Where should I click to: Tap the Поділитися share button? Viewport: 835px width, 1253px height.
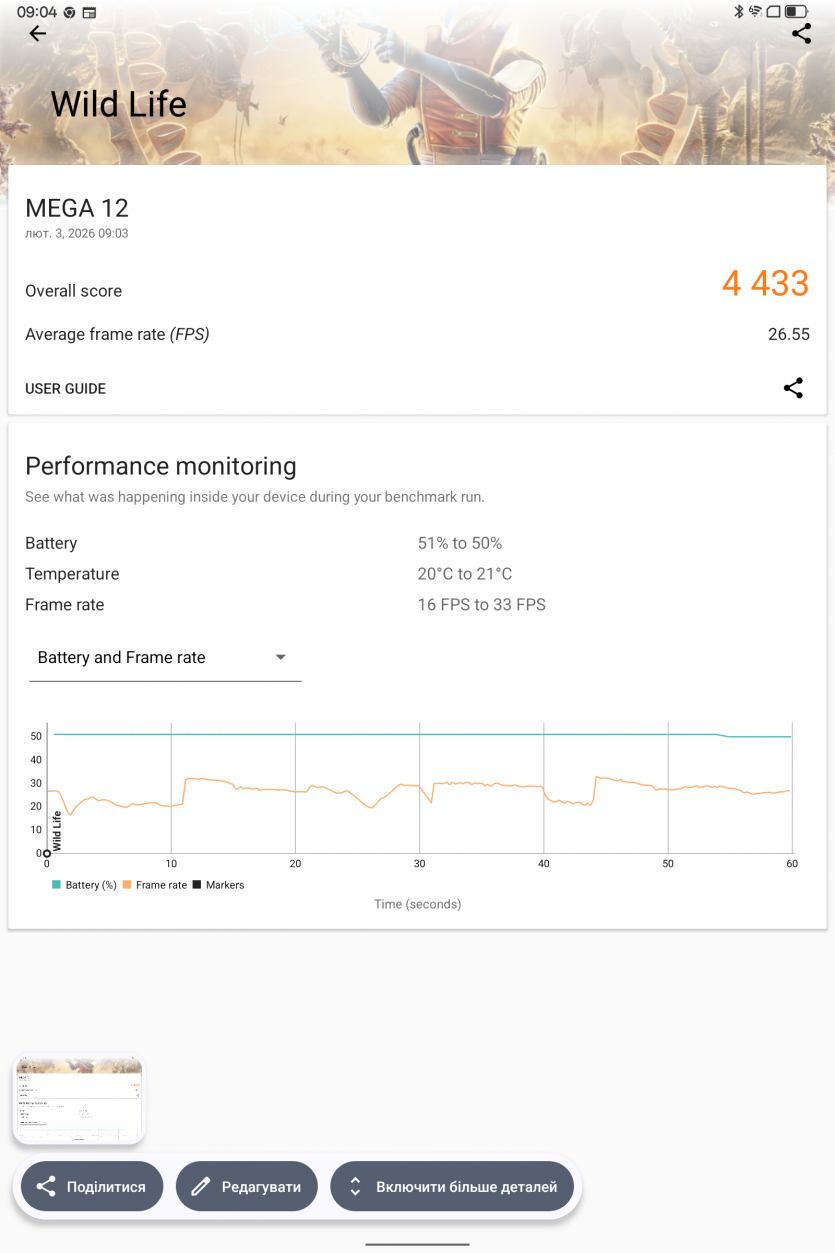point(91,1187)
